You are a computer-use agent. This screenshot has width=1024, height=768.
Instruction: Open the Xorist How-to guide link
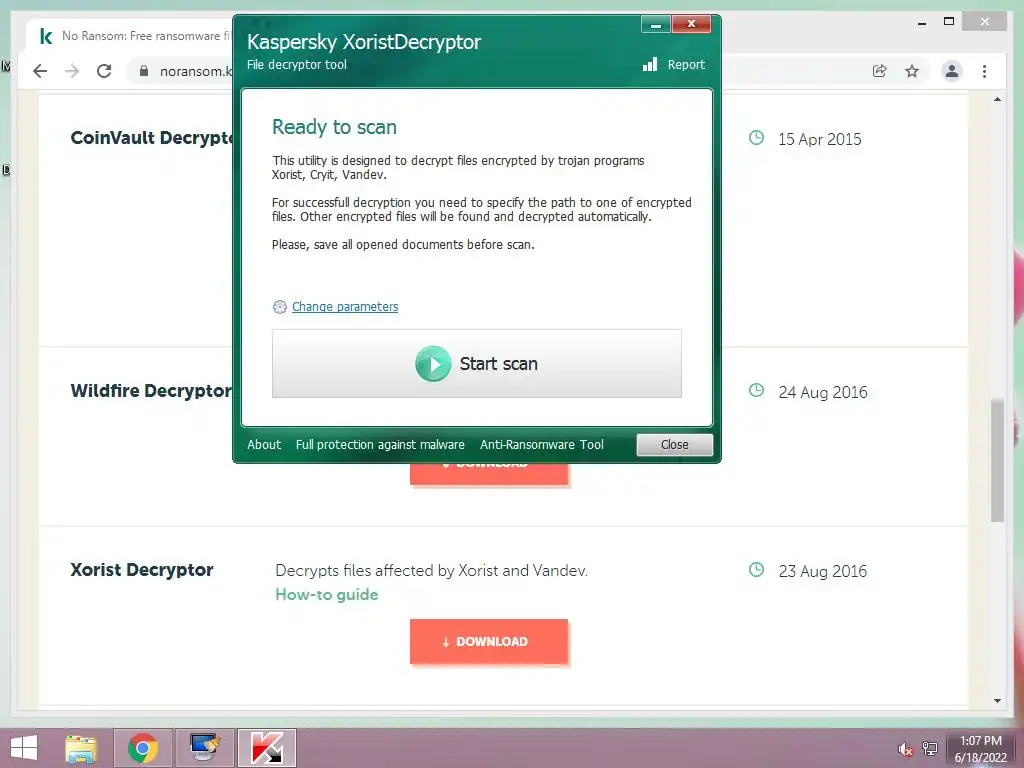pyautogui.click(x=327, y=594)
